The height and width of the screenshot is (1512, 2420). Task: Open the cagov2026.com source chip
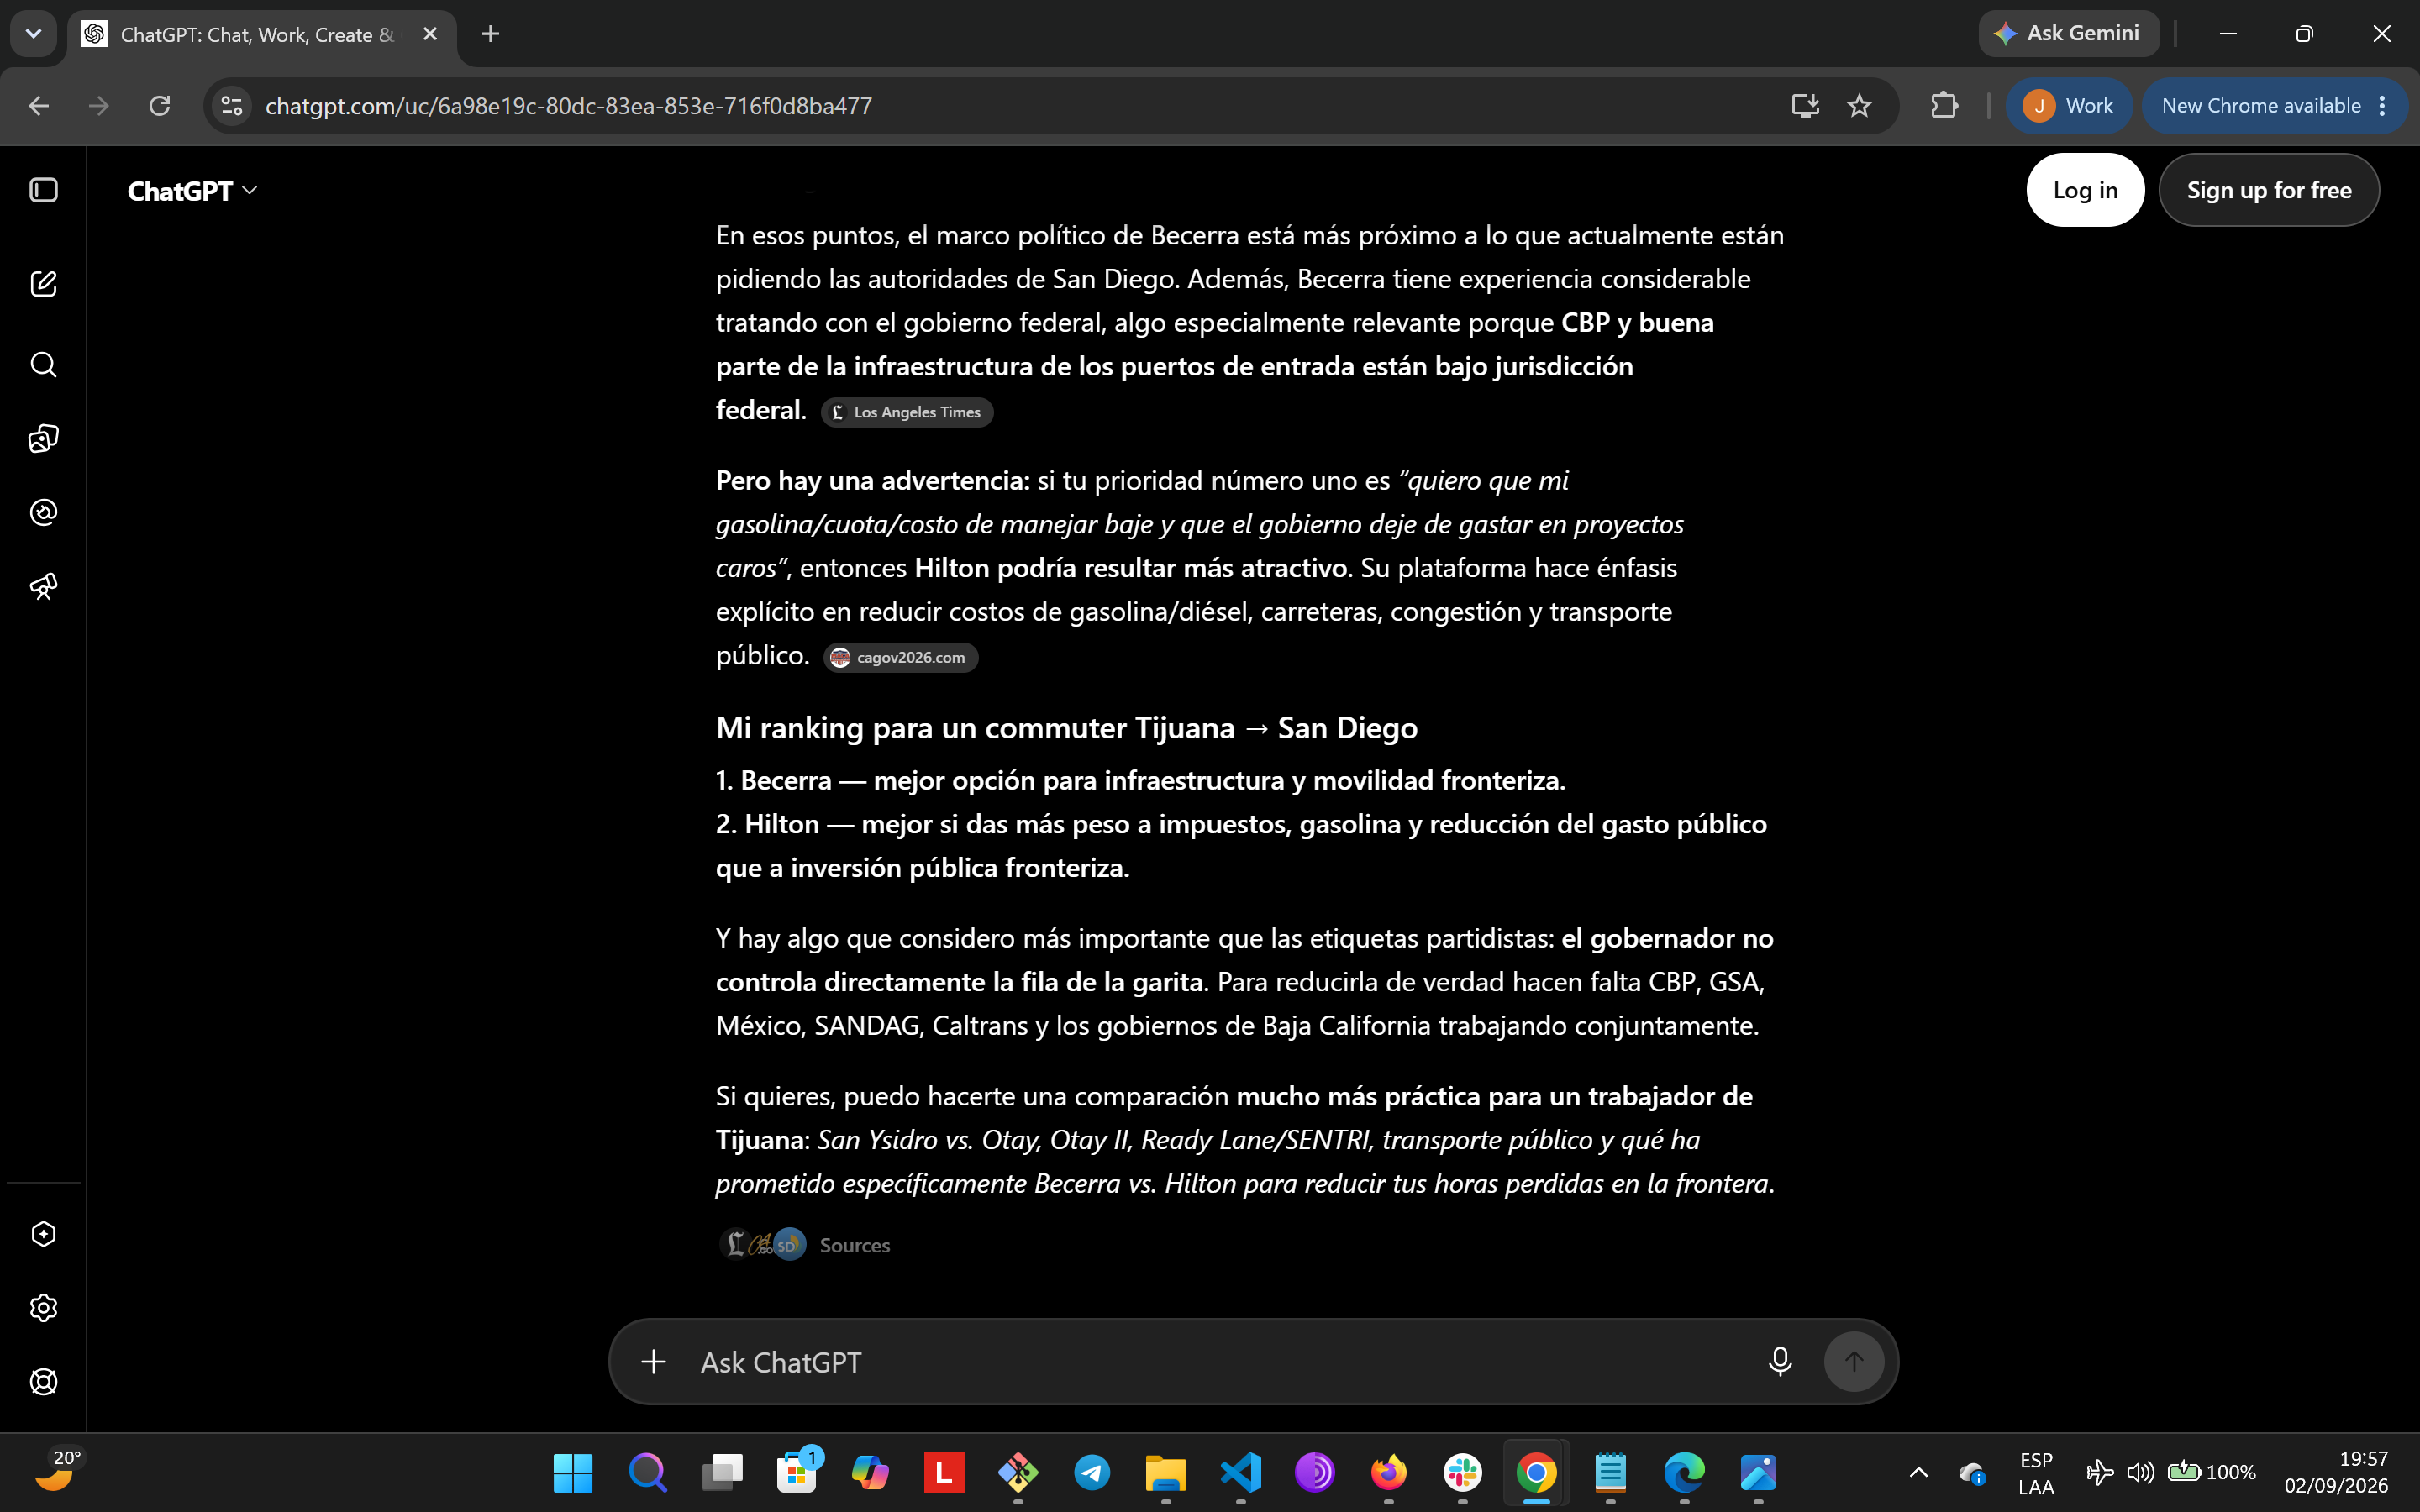pos(901,657)
